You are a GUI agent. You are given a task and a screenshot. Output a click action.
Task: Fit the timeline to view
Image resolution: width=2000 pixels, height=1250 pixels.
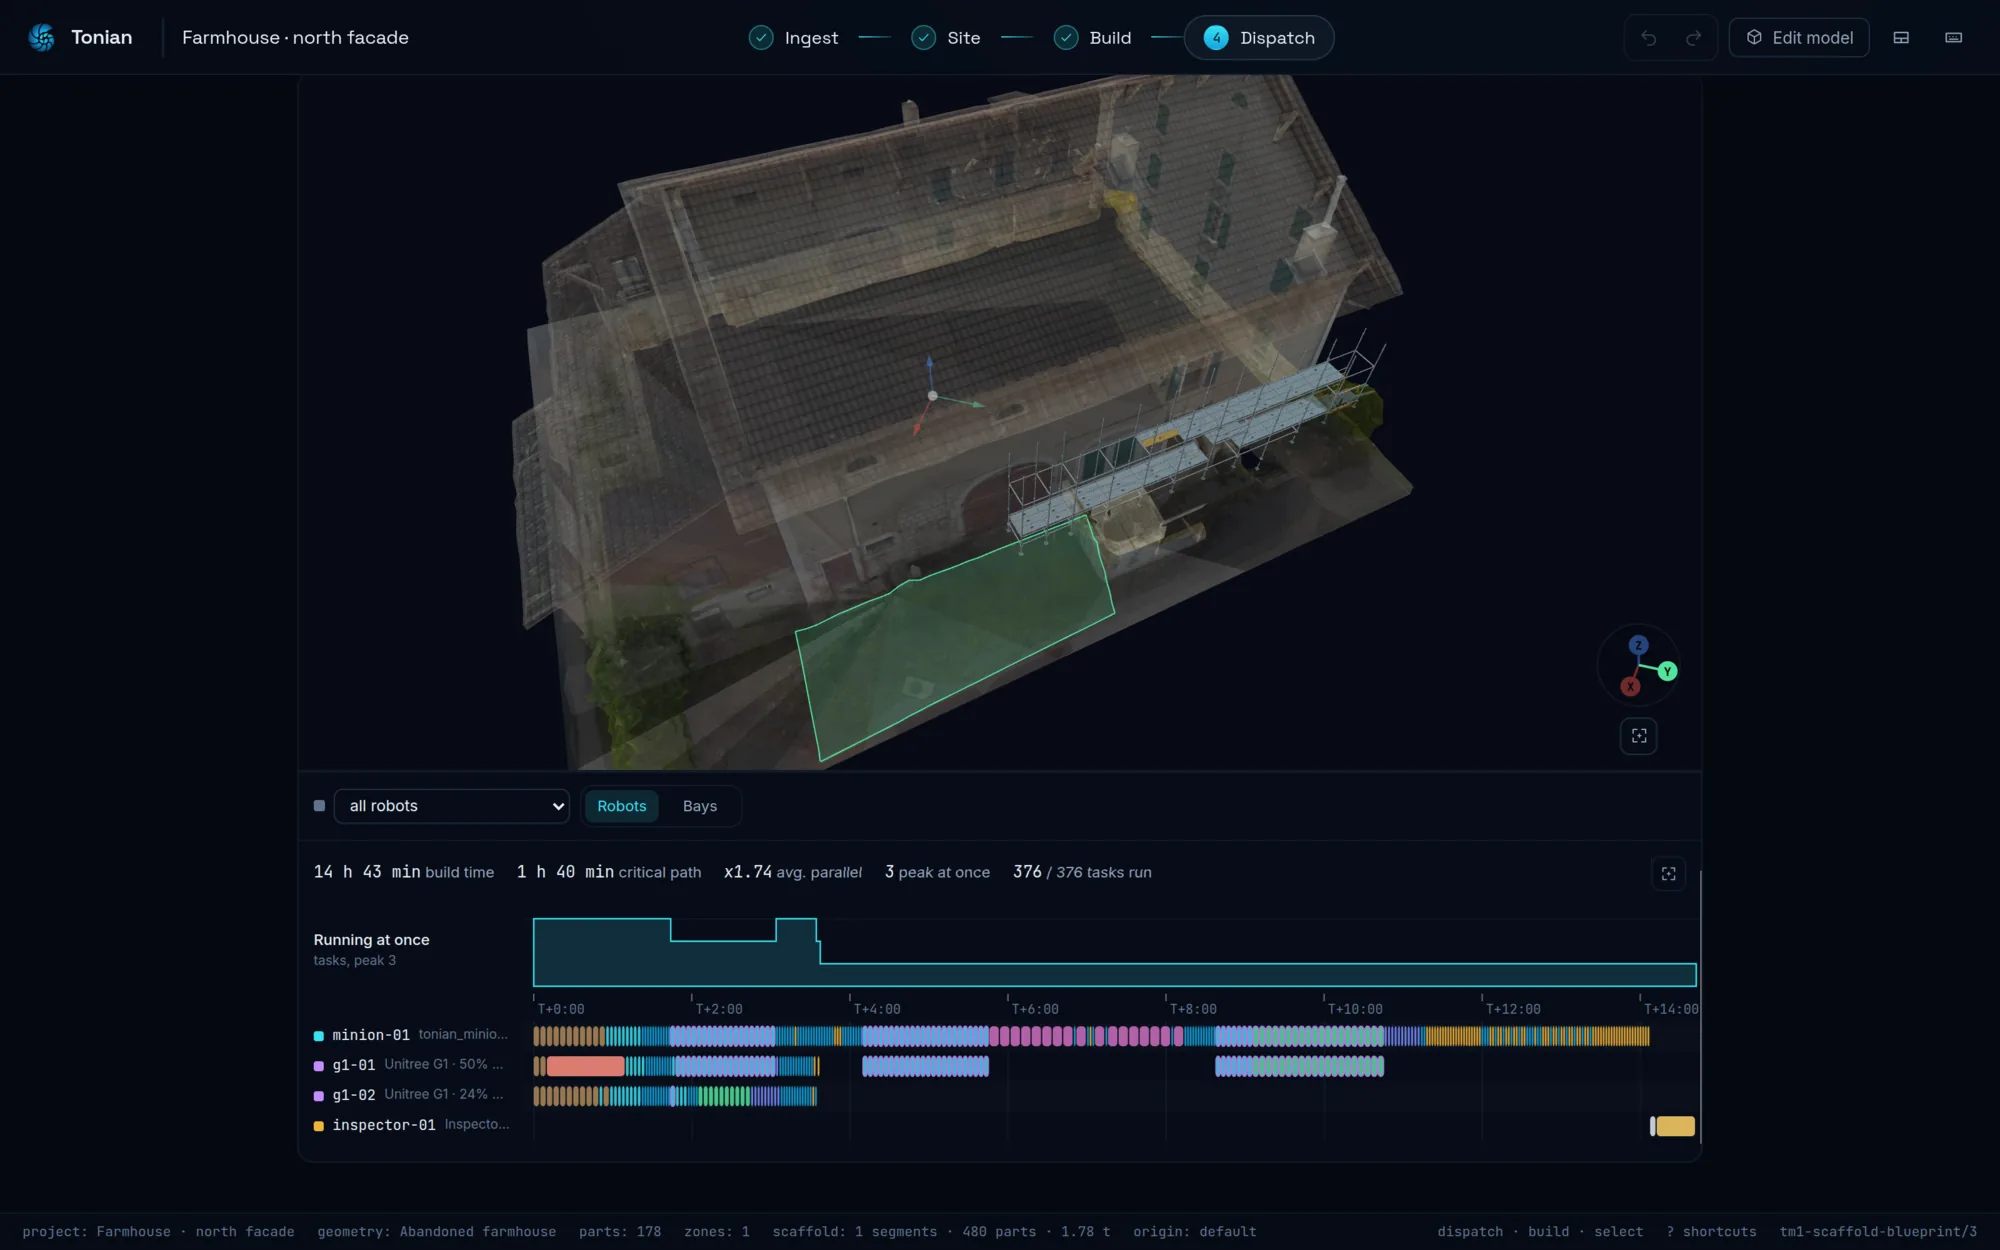click(x=1668, y=873)
